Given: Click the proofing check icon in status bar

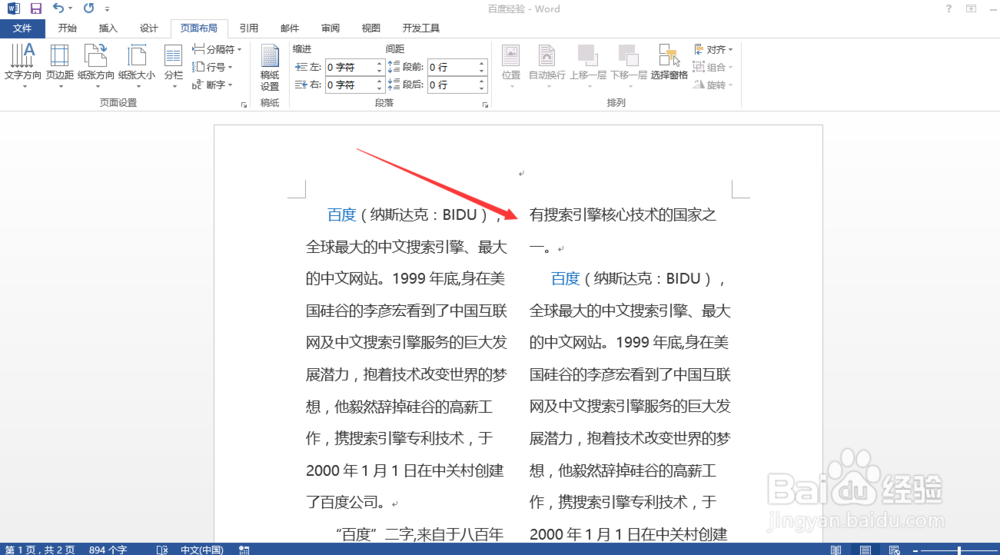Looking at the screenshot, I should 162,550.
